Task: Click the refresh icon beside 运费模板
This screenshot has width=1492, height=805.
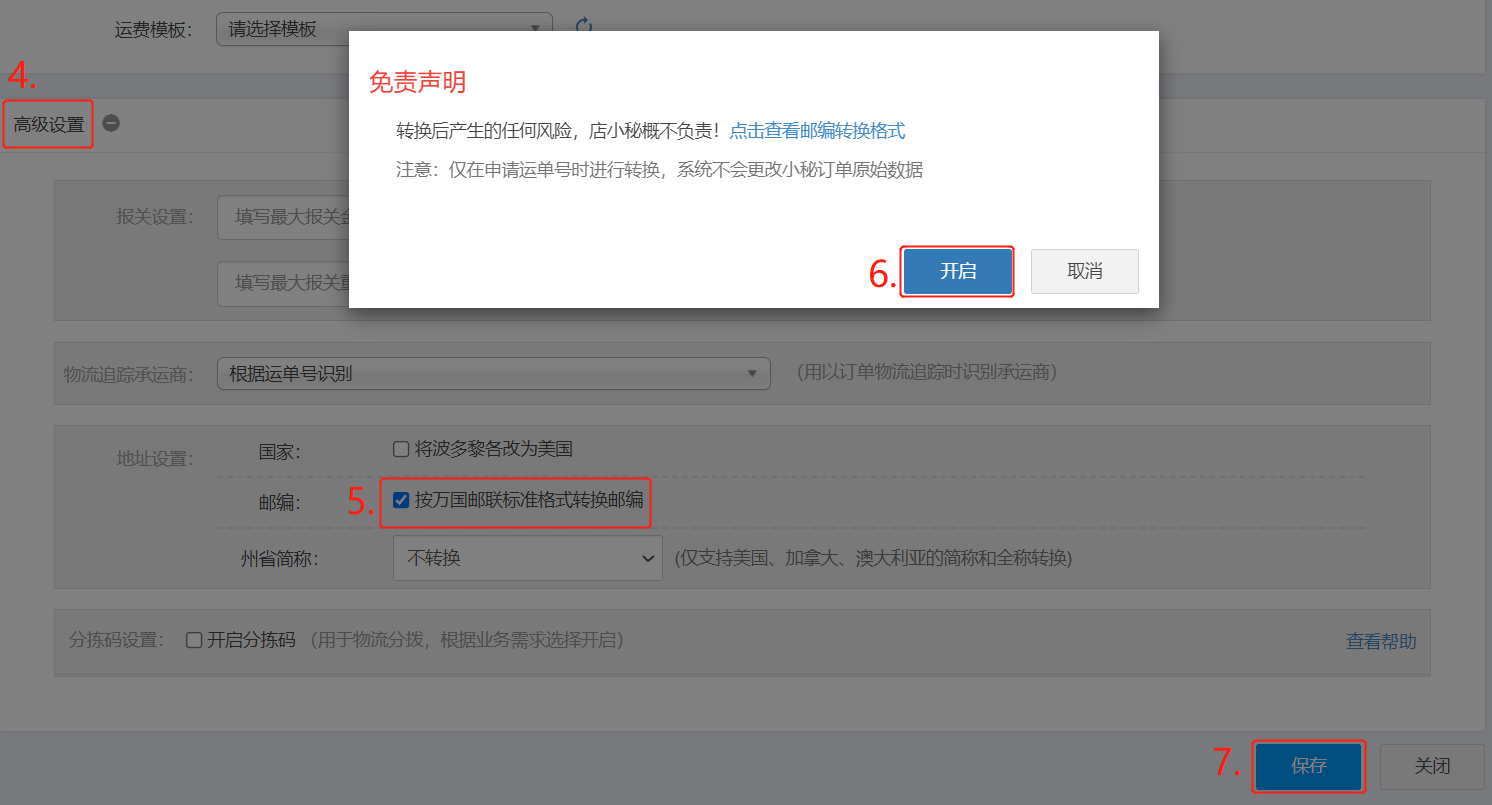Action: click(584, 26)
